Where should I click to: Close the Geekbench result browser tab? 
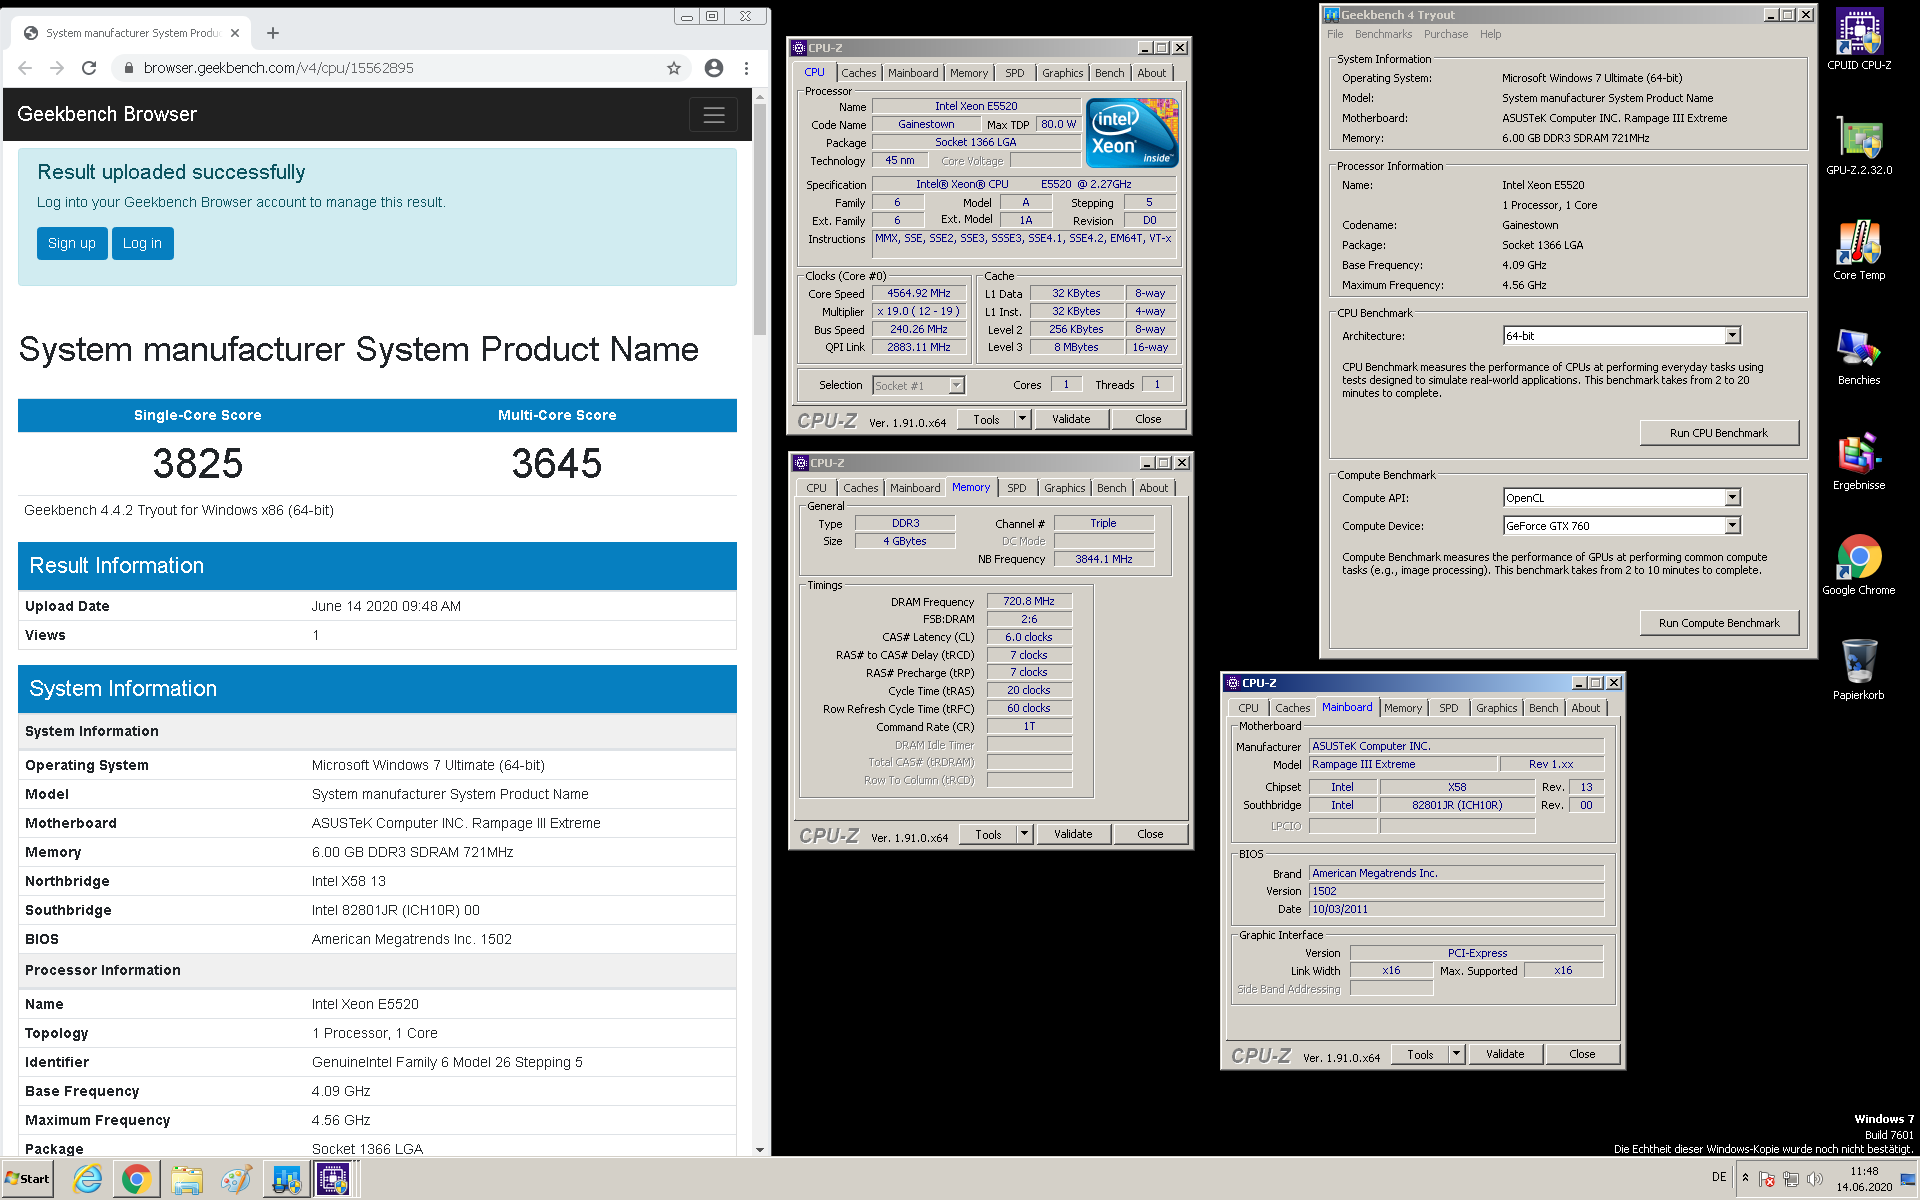click(235, 33)
